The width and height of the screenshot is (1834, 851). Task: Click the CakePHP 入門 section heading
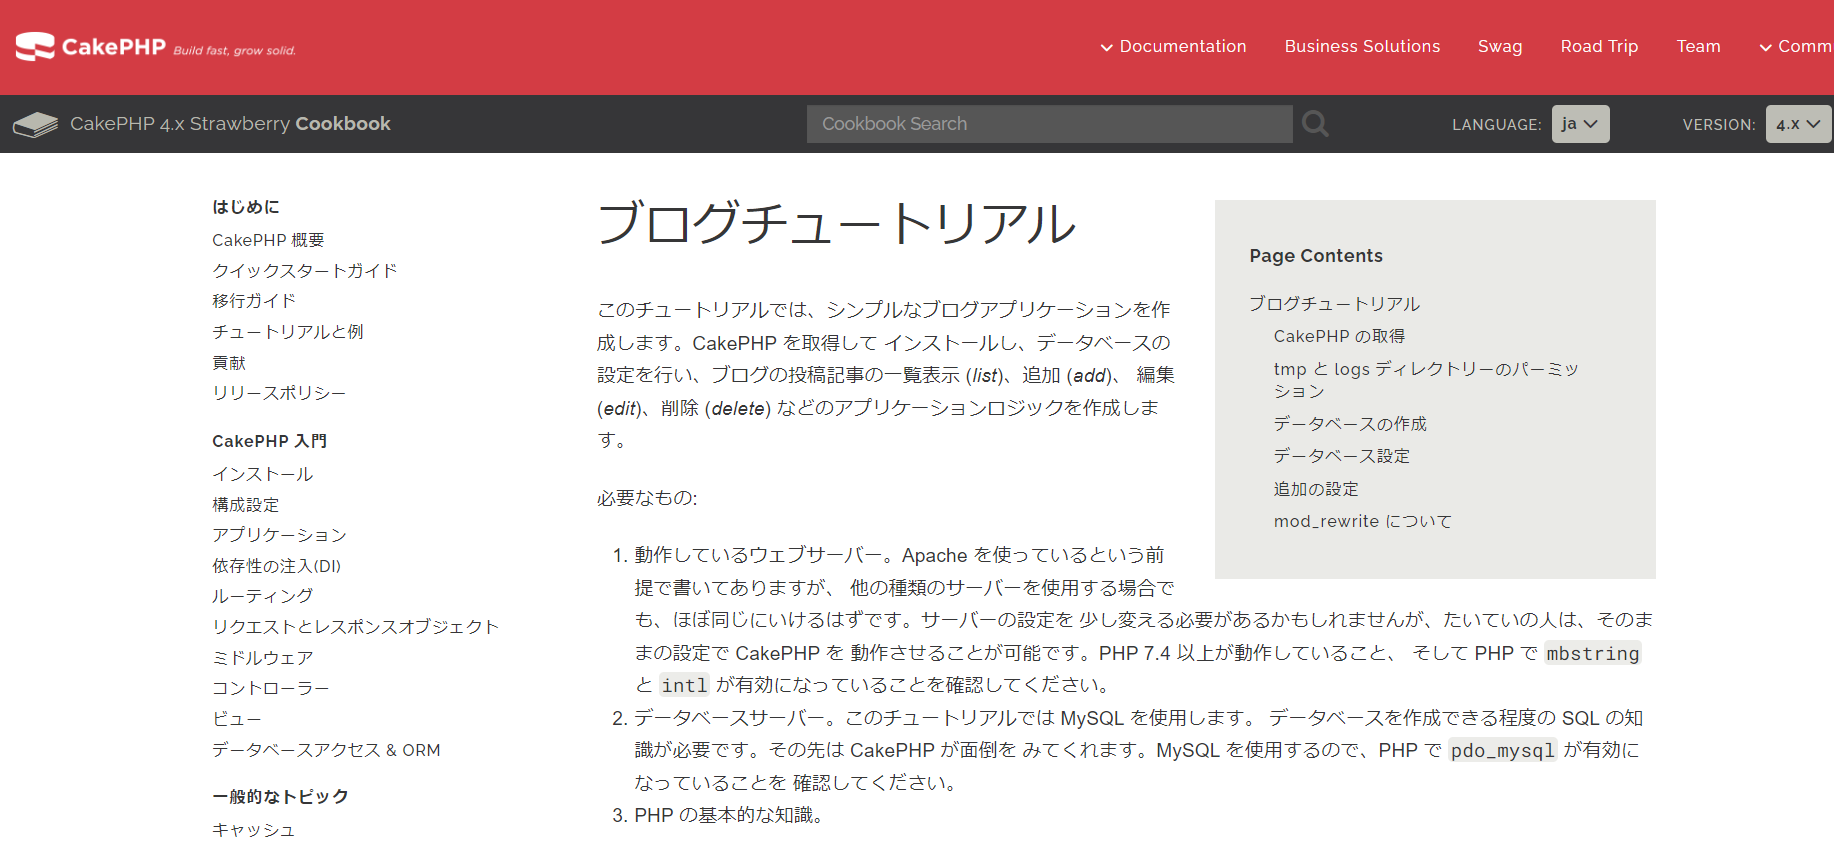coord(270,441)
